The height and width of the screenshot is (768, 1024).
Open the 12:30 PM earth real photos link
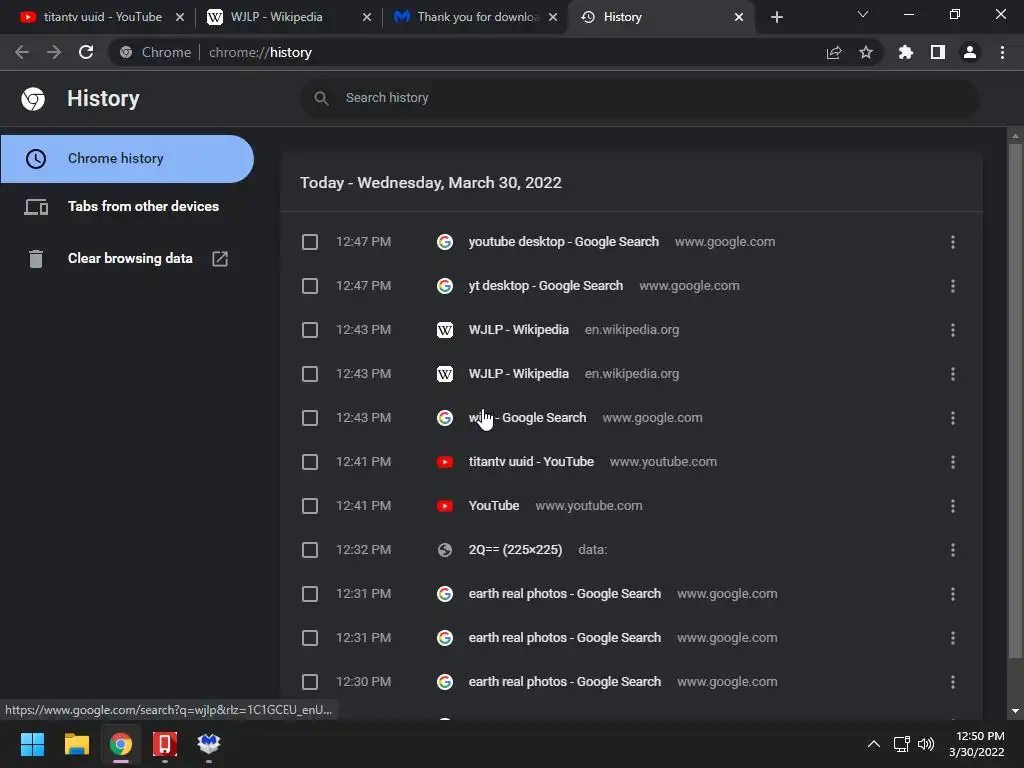[564, 682]
